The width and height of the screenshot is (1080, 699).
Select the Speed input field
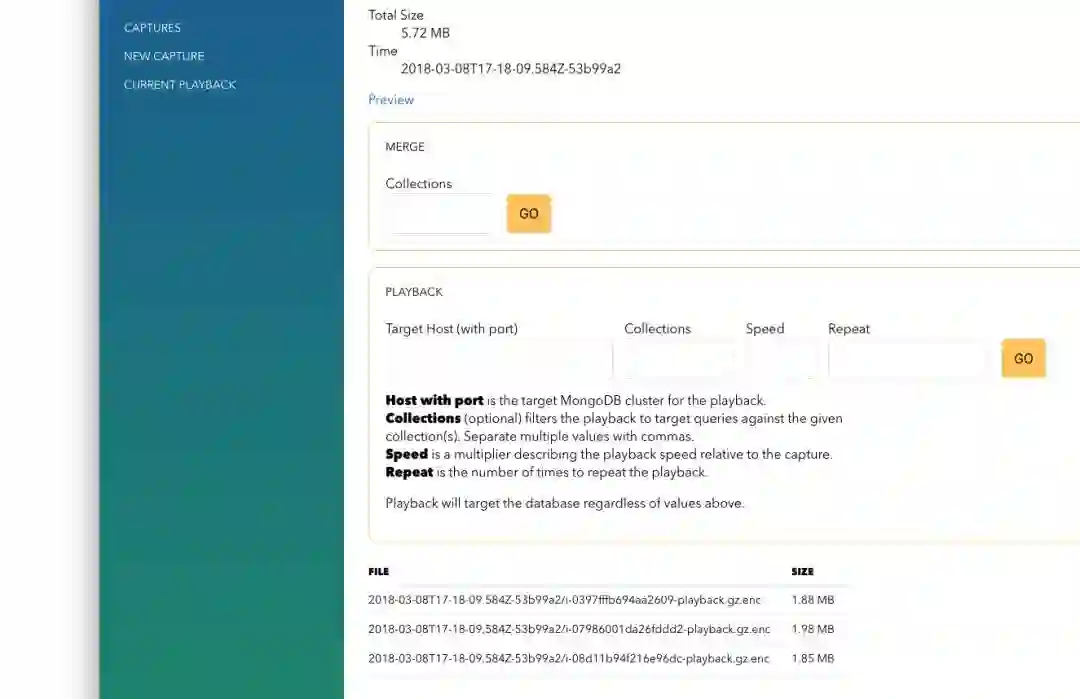point(781,359)
